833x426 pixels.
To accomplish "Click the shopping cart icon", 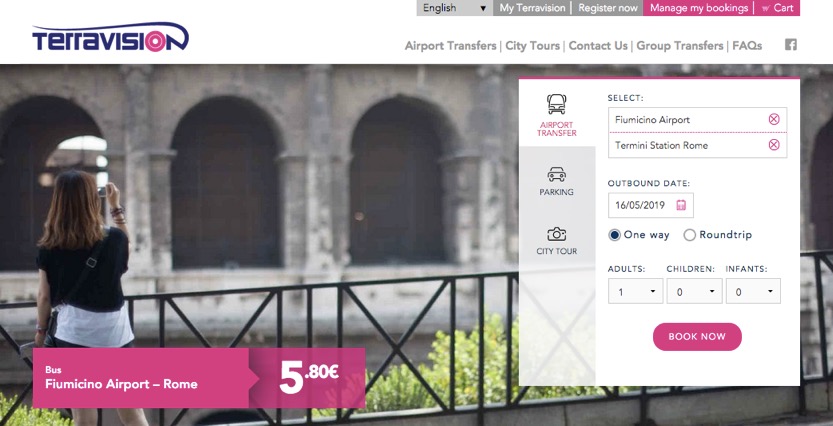I will tap(765, 8).
